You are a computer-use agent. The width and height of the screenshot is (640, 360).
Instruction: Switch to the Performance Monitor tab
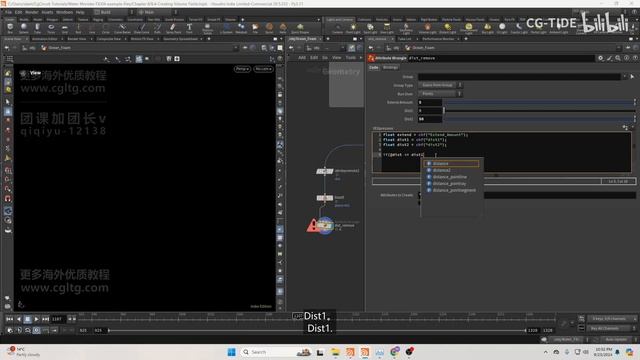pyautogui.click(x=438, y=39)
